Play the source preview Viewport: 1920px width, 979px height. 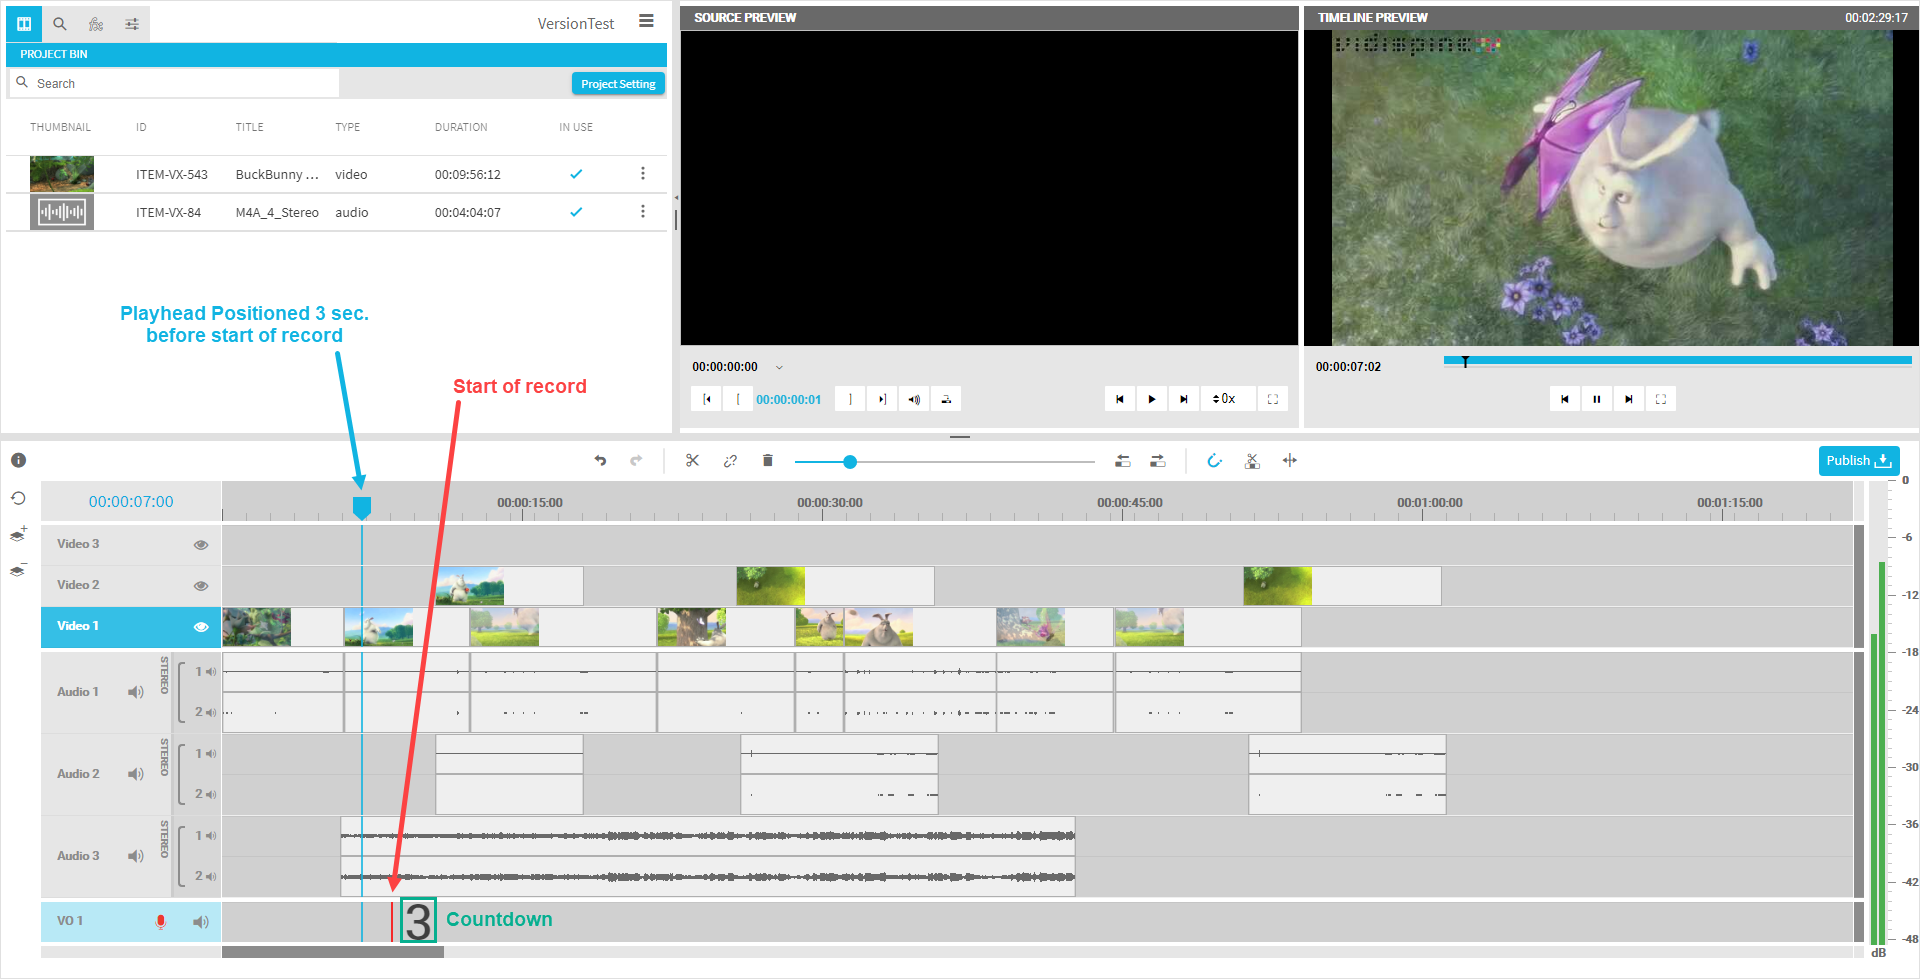point(1152,399)
